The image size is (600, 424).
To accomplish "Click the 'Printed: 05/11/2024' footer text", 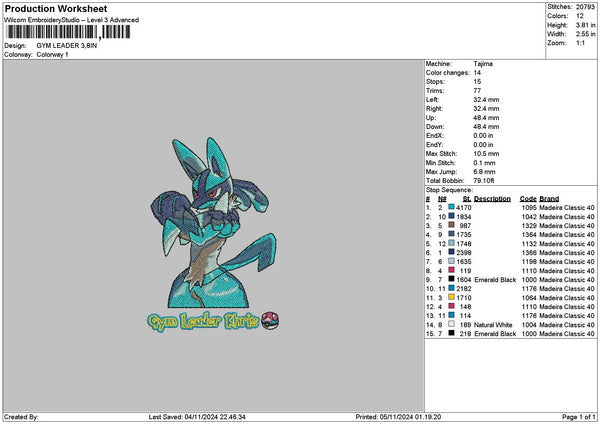I will pos(398,417).
